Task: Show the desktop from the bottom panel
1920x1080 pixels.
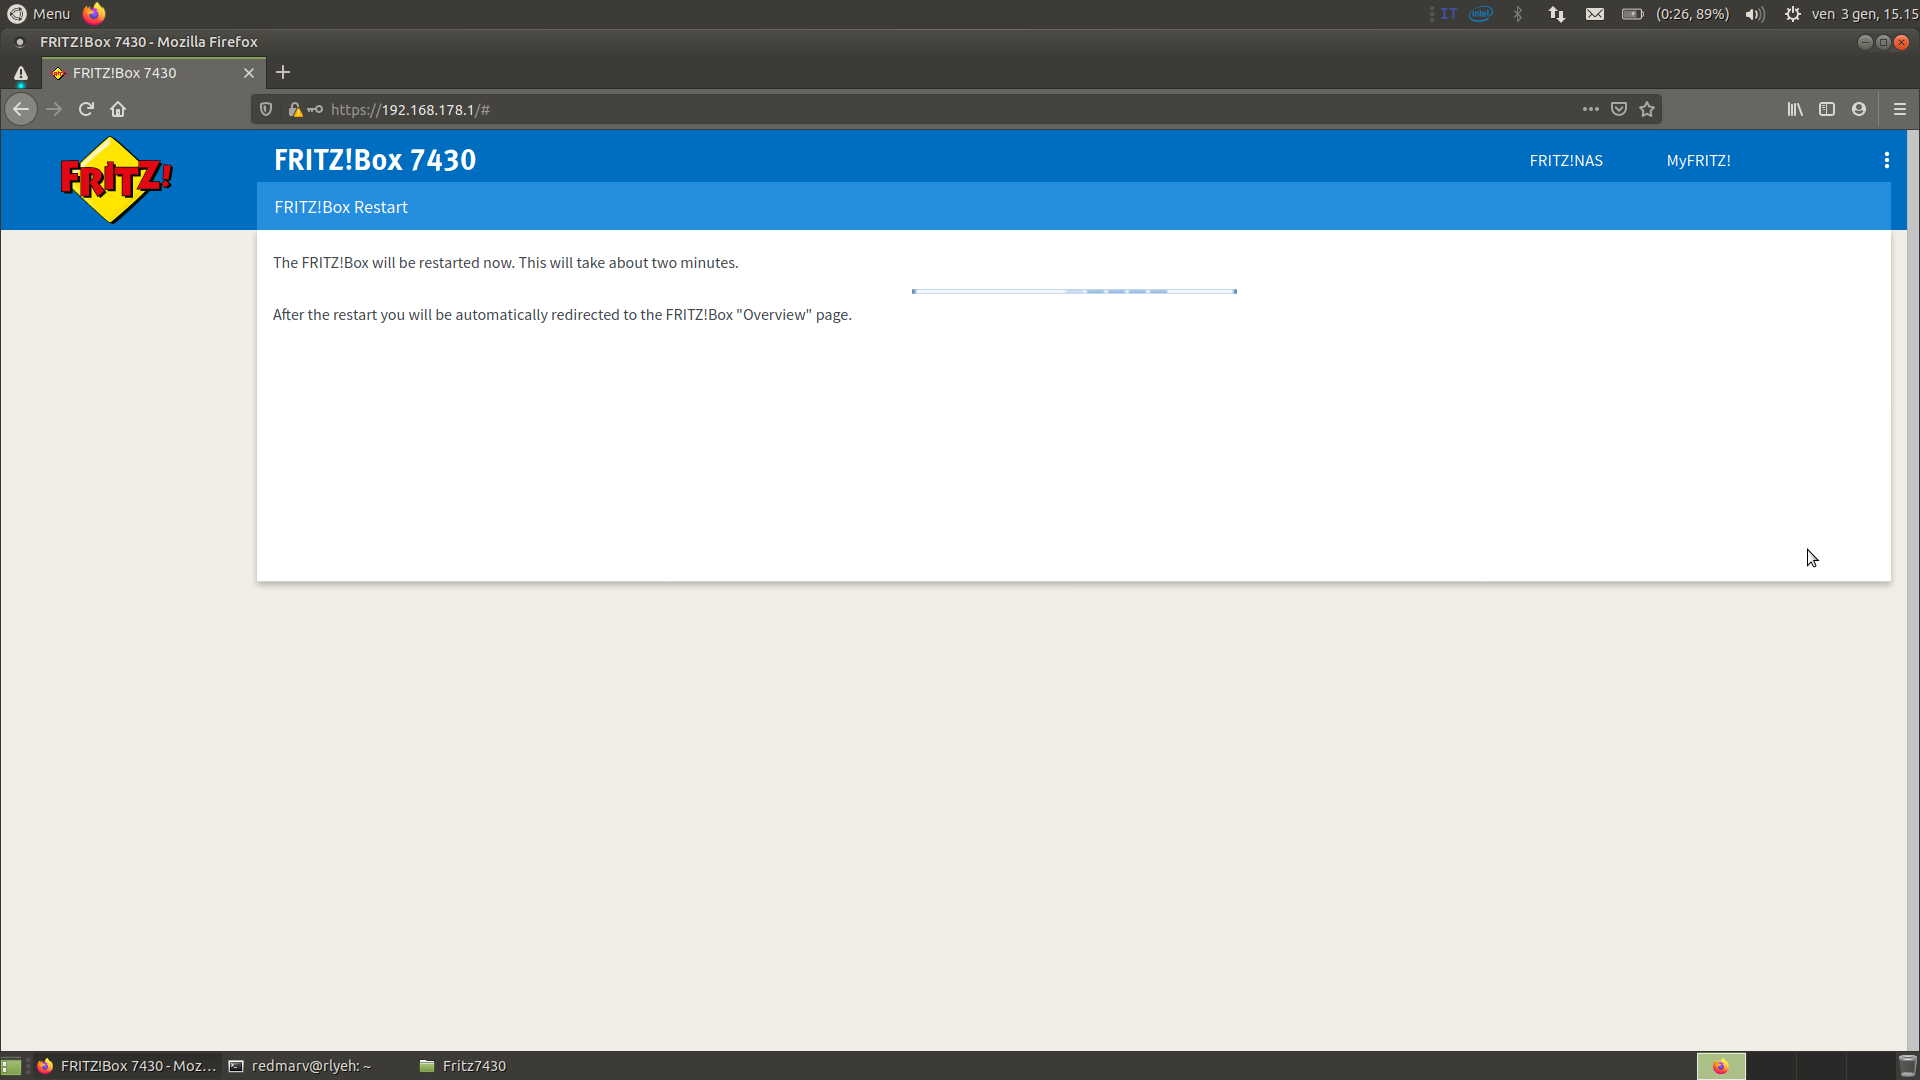Action: 11,1066
